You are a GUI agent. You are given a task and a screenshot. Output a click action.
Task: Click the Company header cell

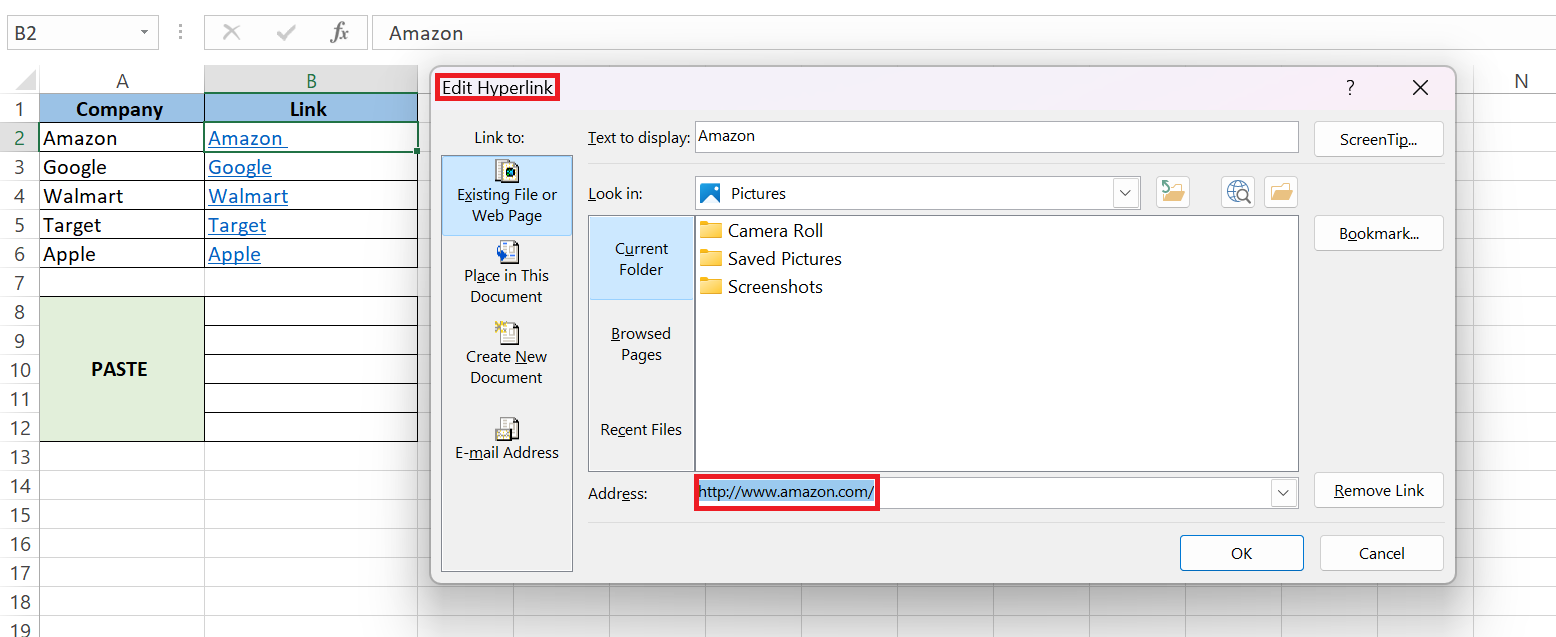point(122,109)
